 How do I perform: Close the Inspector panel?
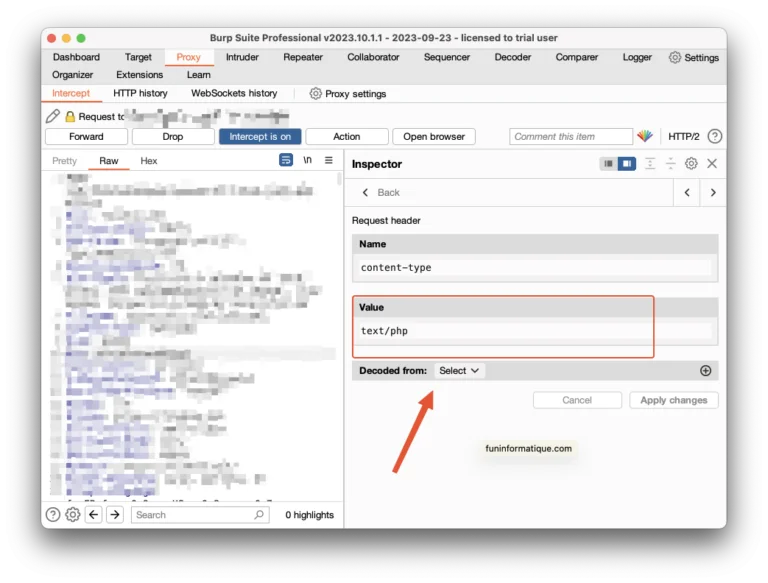[712, 164]
